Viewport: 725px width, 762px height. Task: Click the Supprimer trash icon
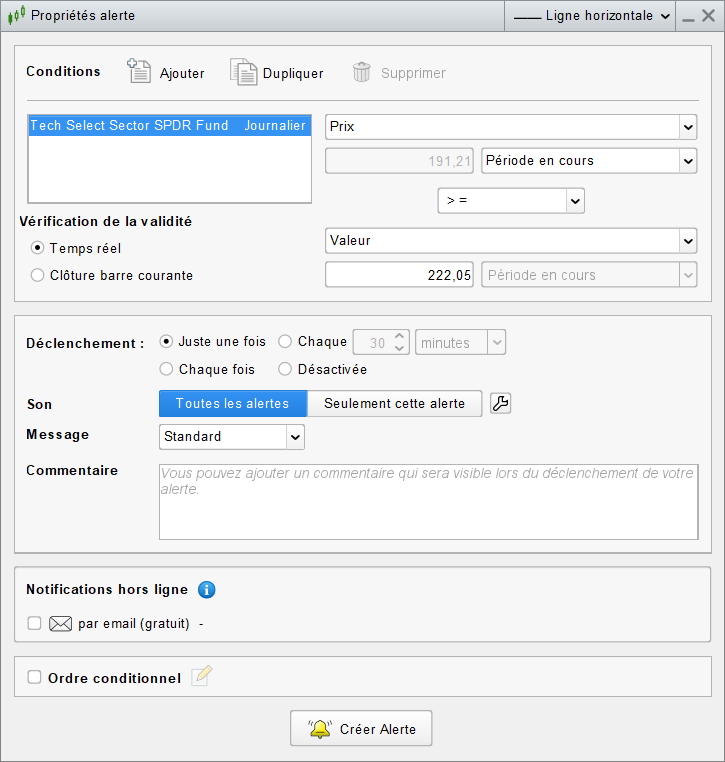click(x=362, y=72)
